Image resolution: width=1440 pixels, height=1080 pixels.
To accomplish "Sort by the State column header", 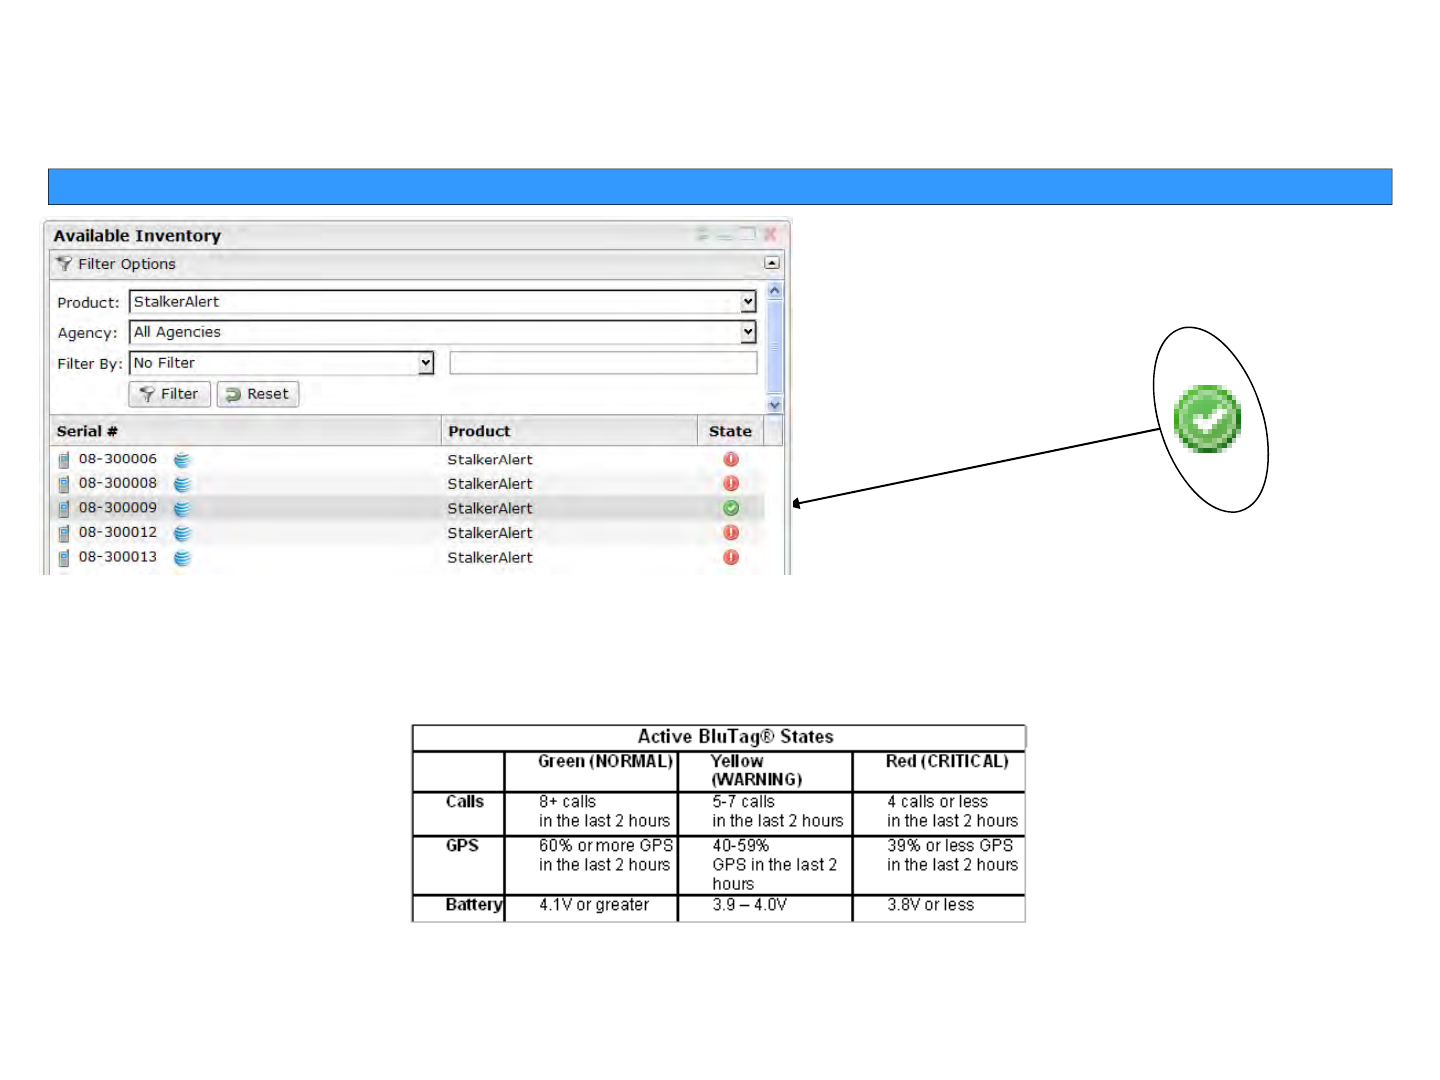I will pos(730,431).
